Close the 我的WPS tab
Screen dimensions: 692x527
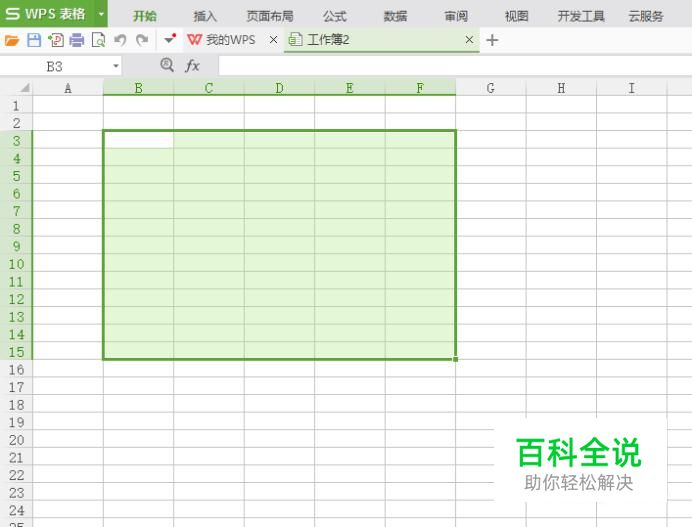[273, 40]
